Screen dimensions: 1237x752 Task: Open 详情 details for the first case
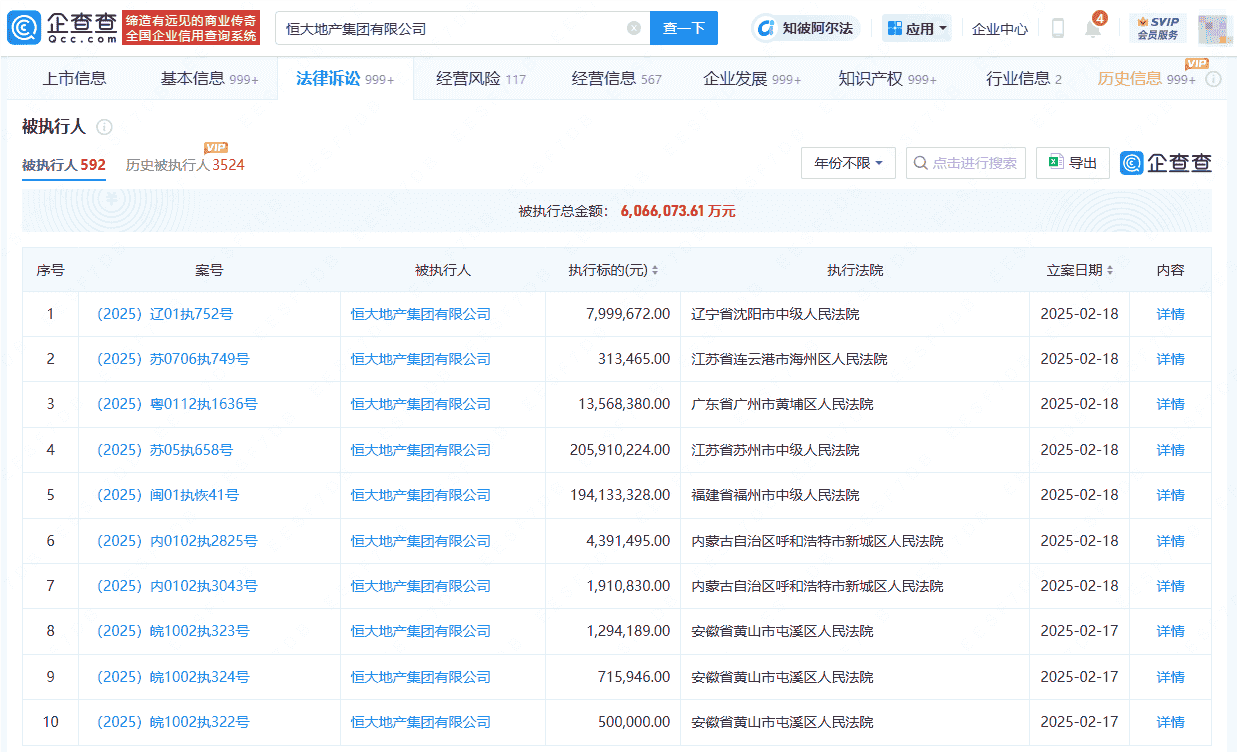pyautogui.click(x=1169, y=313)
